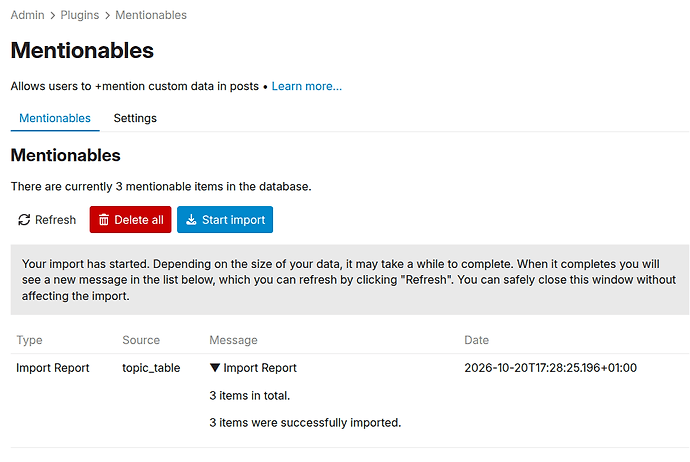Viewport: 690px width, 462px height.
Task: Switch to the Mentionables tab
Action: click(x=55, y=118)
